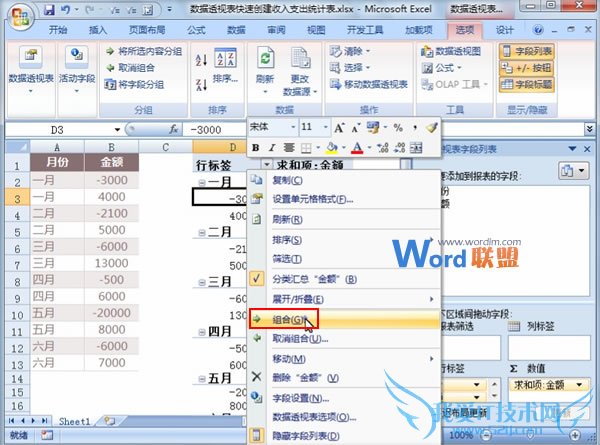
Task: Choose 数据透视表选项(O) in the context menu
Action: pos(344,417)
